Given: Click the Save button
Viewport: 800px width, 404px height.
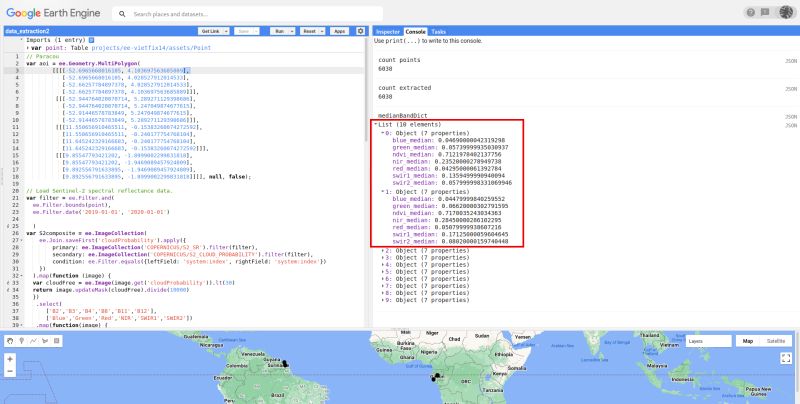Looking at the screenshot, I should pos(244,31).
